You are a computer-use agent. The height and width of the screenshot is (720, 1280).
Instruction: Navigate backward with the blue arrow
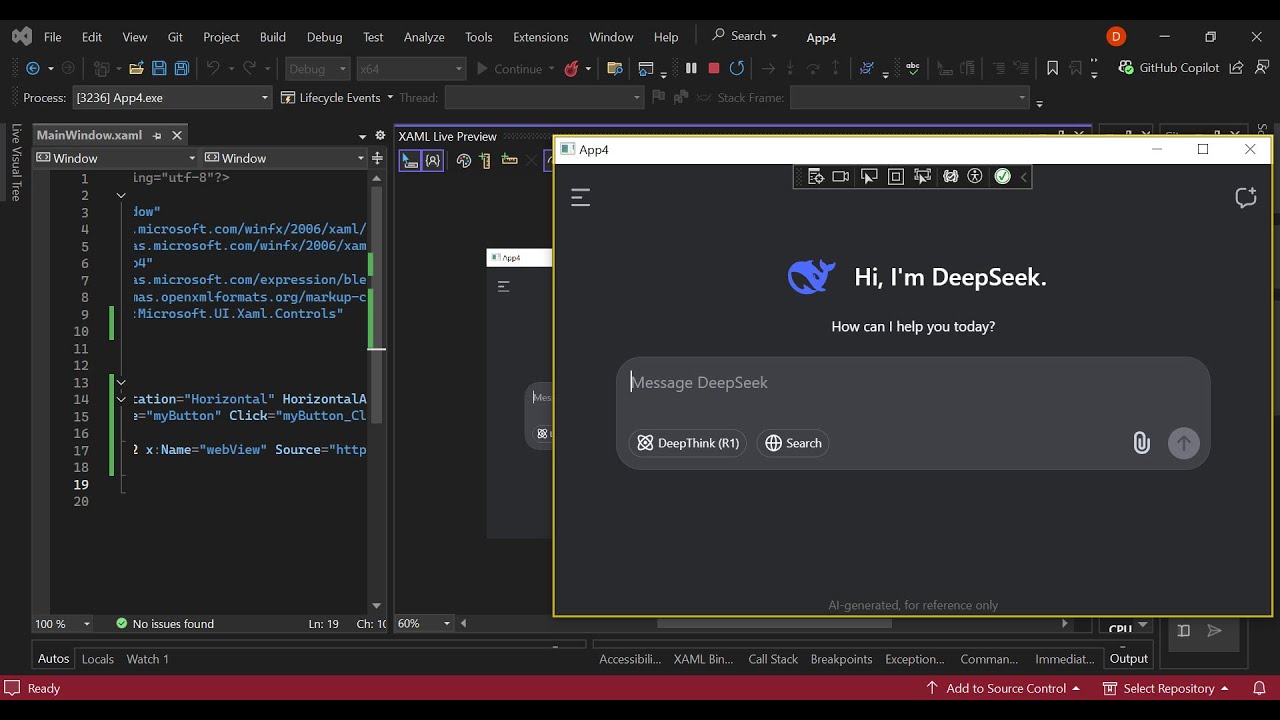[33, 68]
